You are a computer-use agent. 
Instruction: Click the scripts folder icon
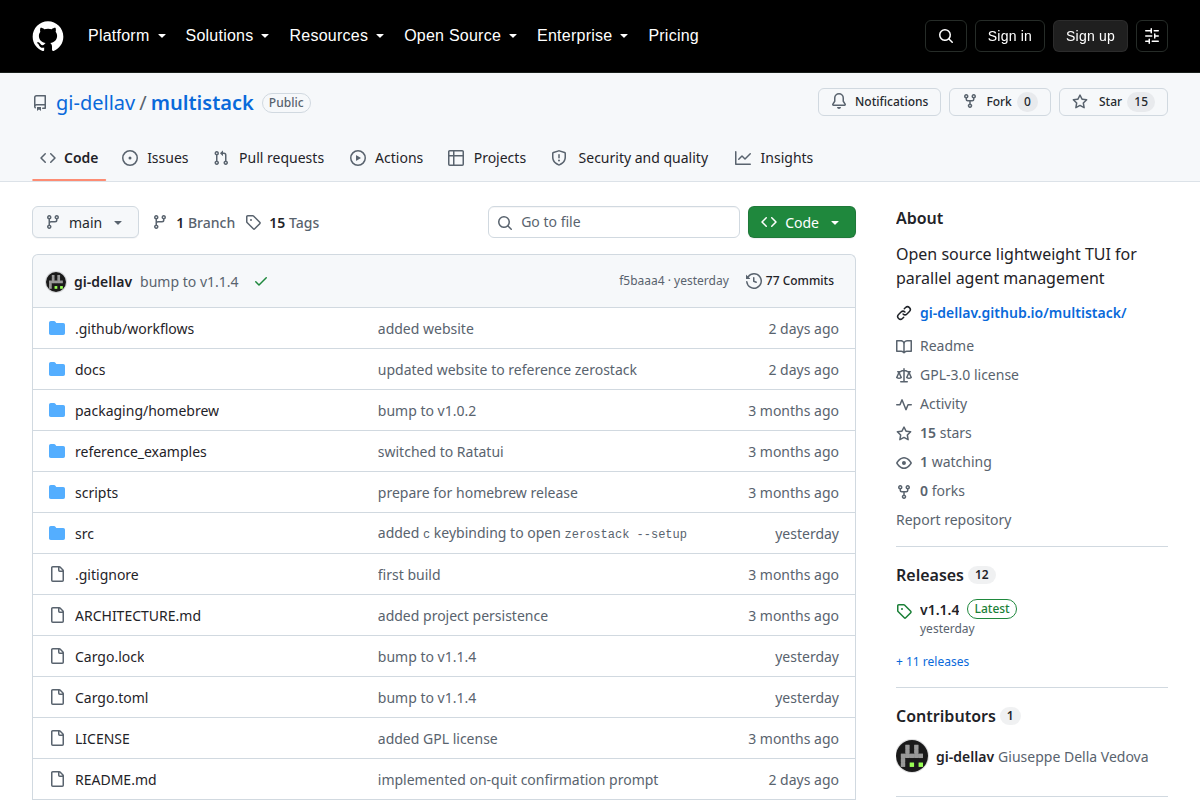tap(57, 493)
